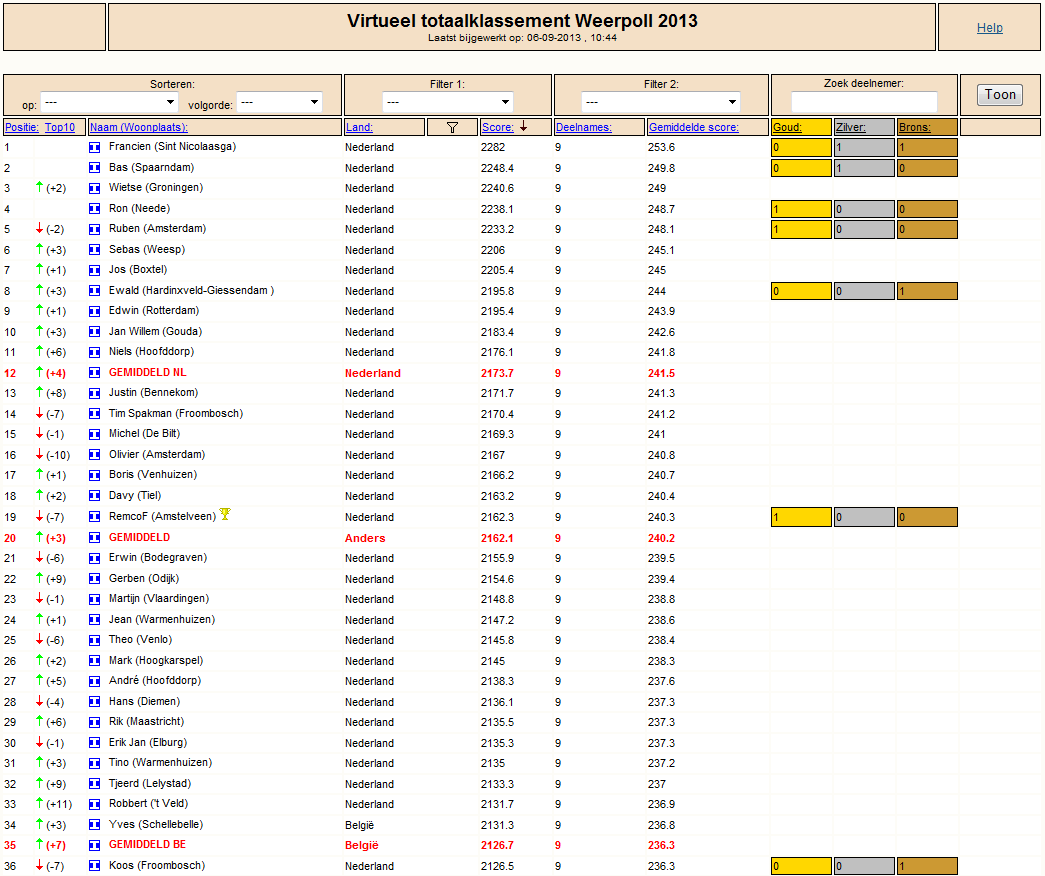Open the Filter 1 dropdown
Screen dimensions: 1045x876
[x=448, y=102]
